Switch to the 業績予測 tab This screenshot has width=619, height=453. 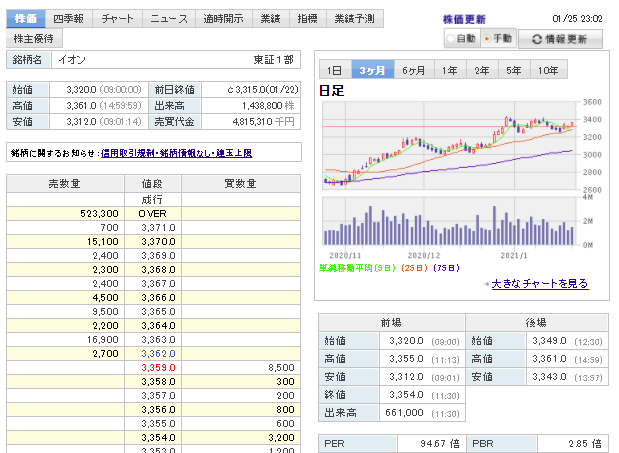[354, 18]
